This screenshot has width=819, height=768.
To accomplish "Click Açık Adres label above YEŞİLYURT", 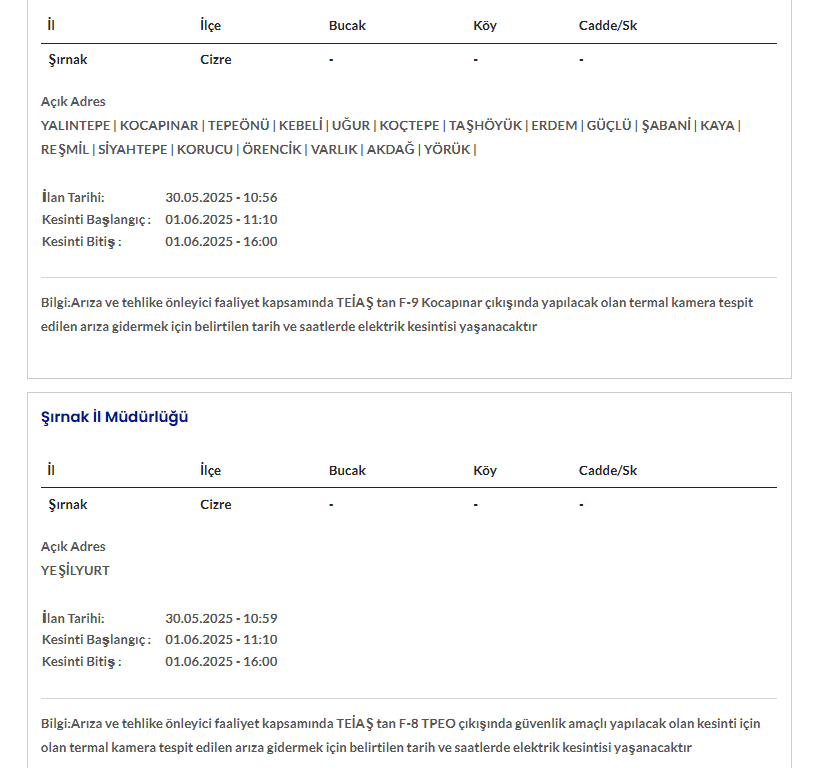I will pyautogui.click(x=73, y=547).
